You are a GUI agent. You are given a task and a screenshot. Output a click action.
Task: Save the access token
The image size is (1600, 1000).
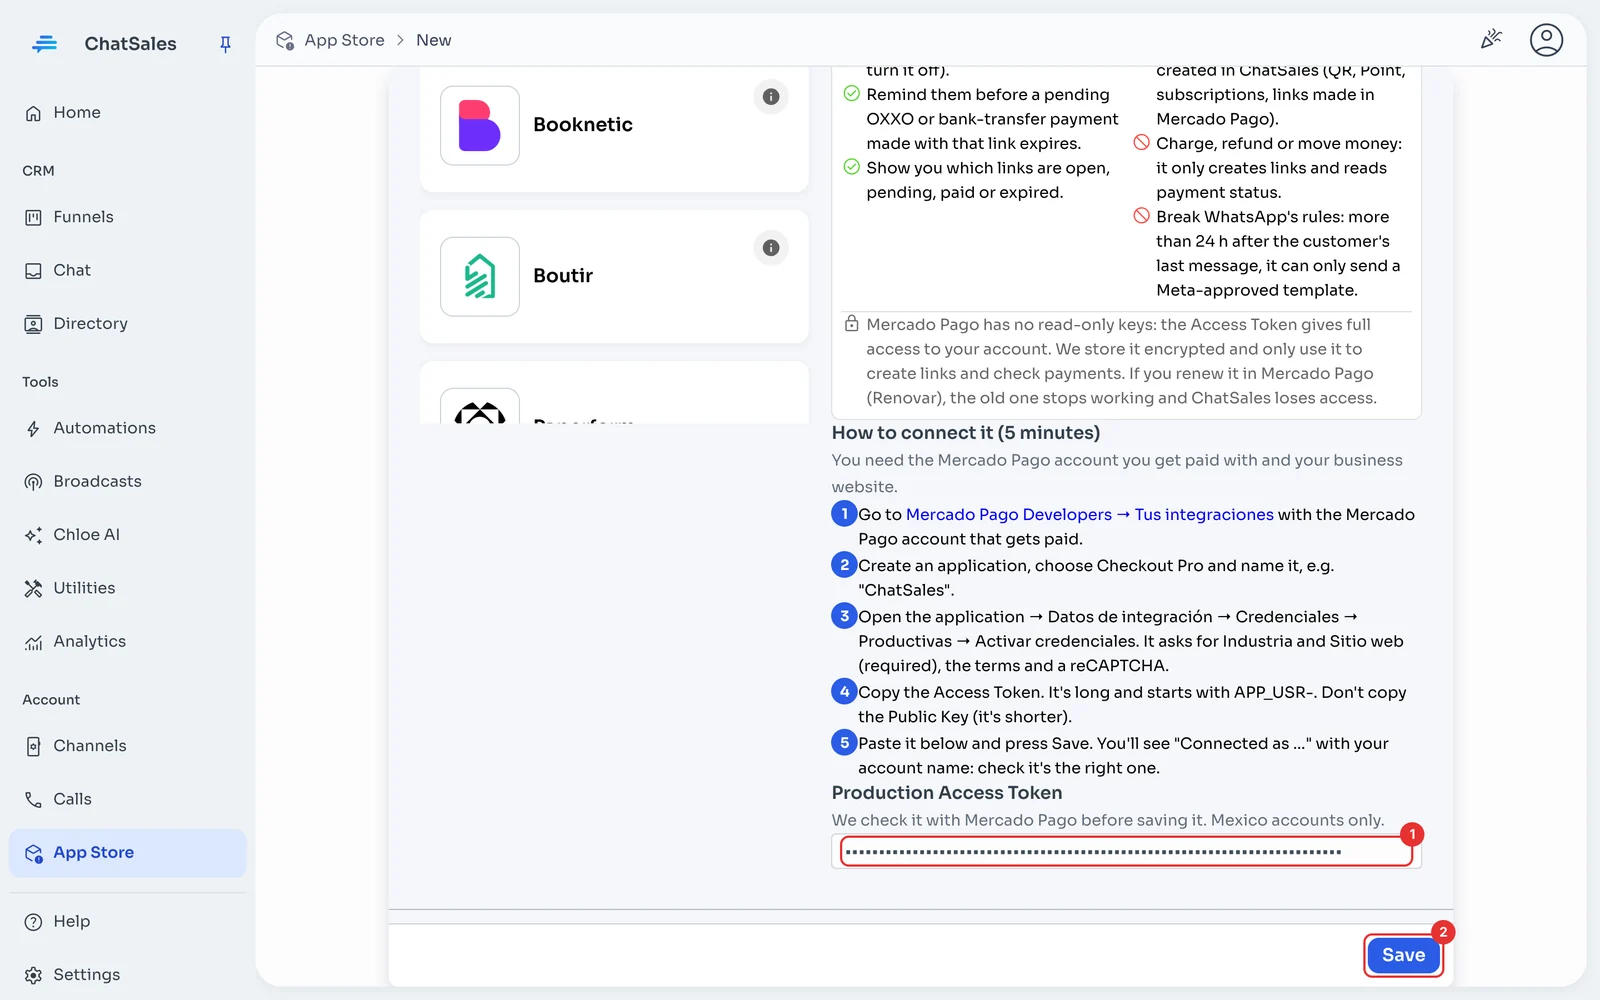(1403, 955)
